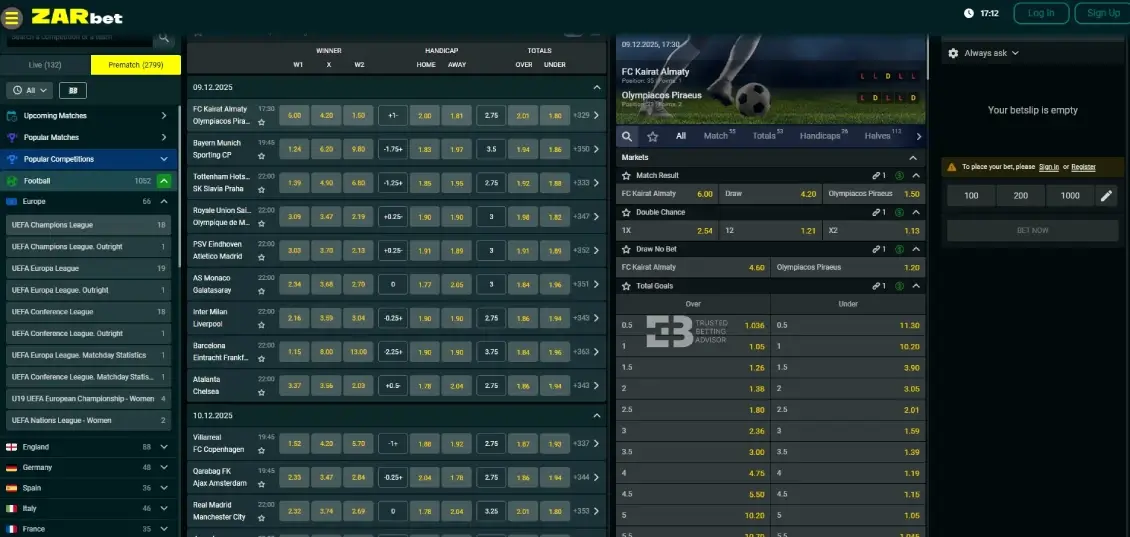Open the Match markets tab
The height and width of the screenshot is (537, 1130).
pos(719,136)
